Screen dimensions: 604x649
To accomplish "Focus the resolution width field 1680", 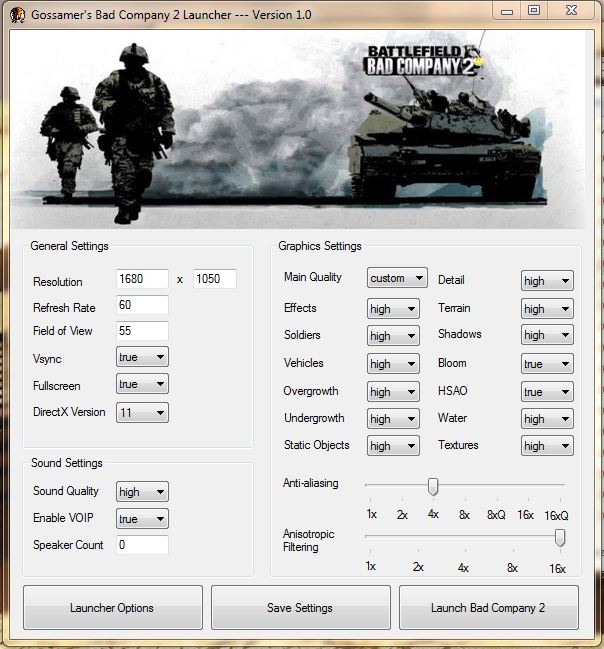I will click(142, 279).
